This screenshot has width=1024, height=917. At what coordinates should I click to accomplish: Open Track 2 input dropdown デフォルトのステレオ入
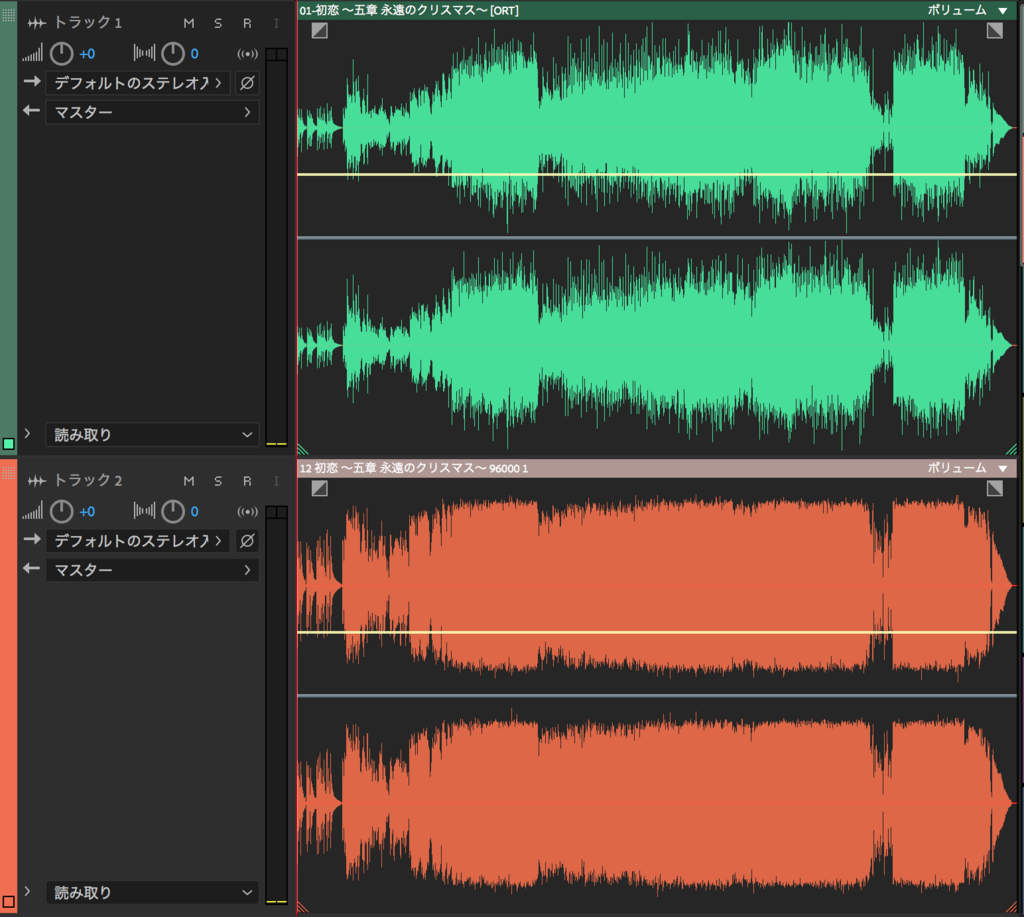click(138, 541)
